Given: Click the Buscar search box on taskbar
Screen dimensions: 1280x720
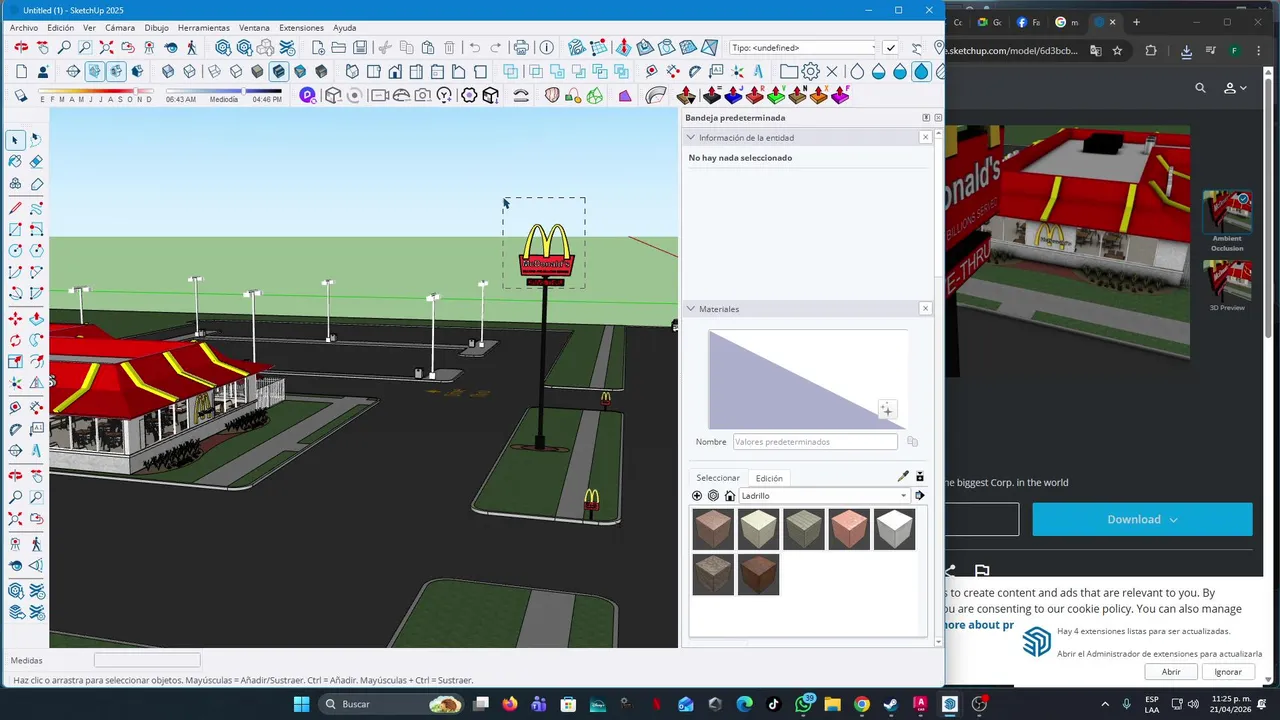Looking at the screenshot, I should tap(392, 704).
